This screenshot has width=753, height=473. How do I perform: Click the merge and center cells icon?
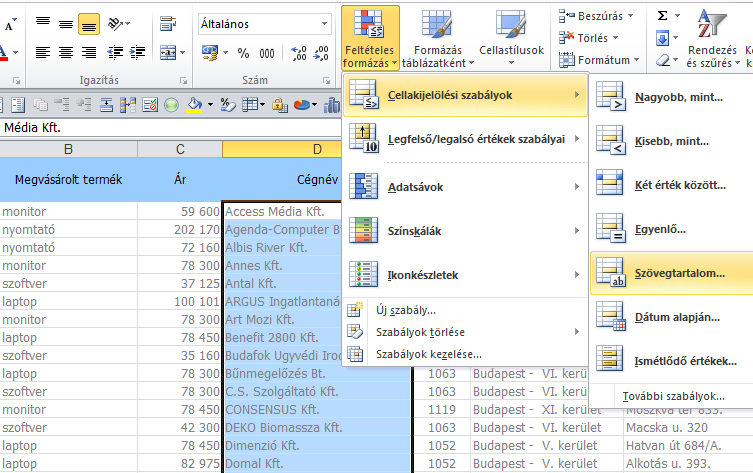click(x=168, y=52)
